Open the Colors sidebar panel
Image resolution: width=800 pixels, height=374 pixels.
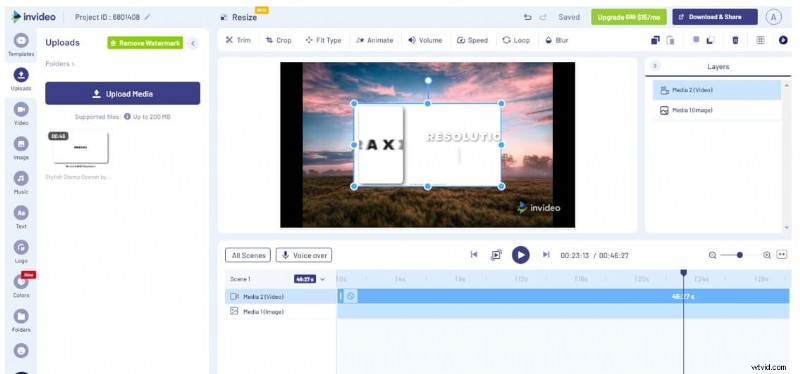coord(21,286)
